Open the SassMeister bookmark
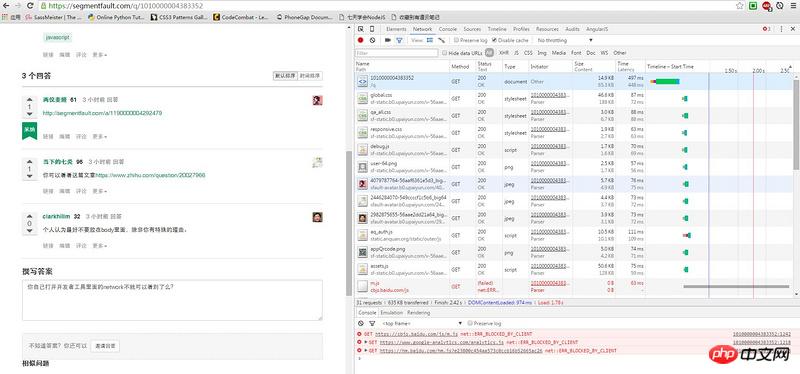This screenshot has height=374, width=800. click(x=53, y=17)
